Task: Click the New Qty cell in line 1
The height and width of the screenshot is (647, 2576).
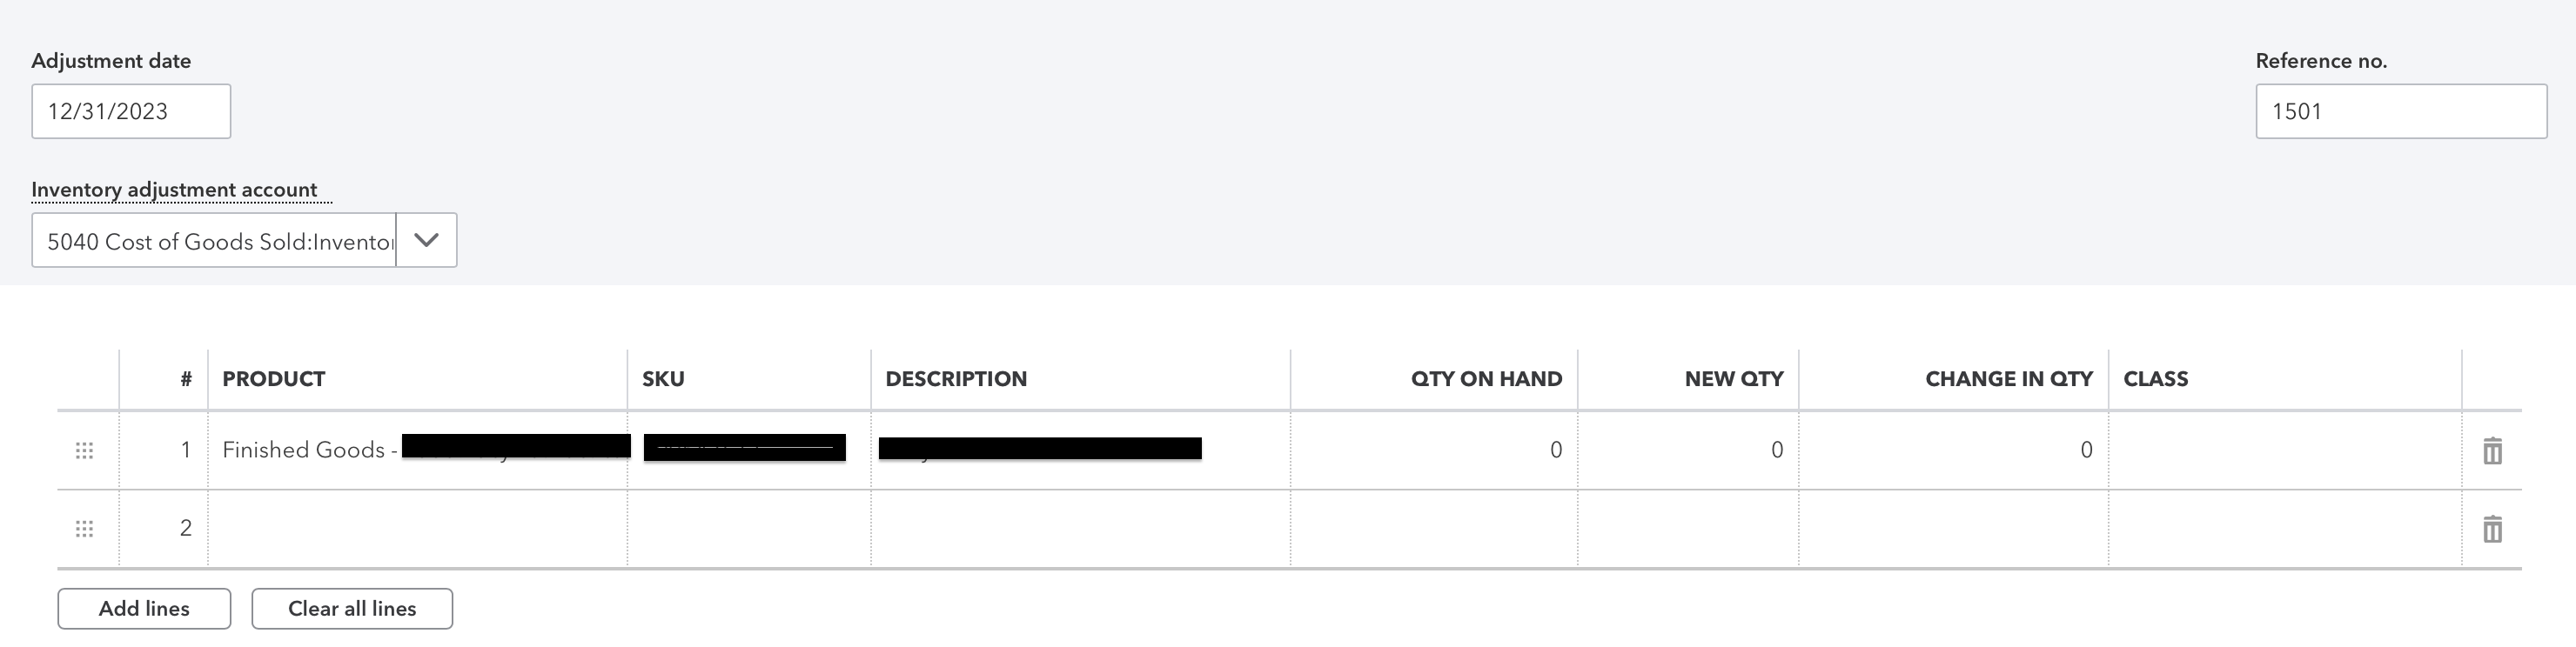Action: tap(1688, 450)
